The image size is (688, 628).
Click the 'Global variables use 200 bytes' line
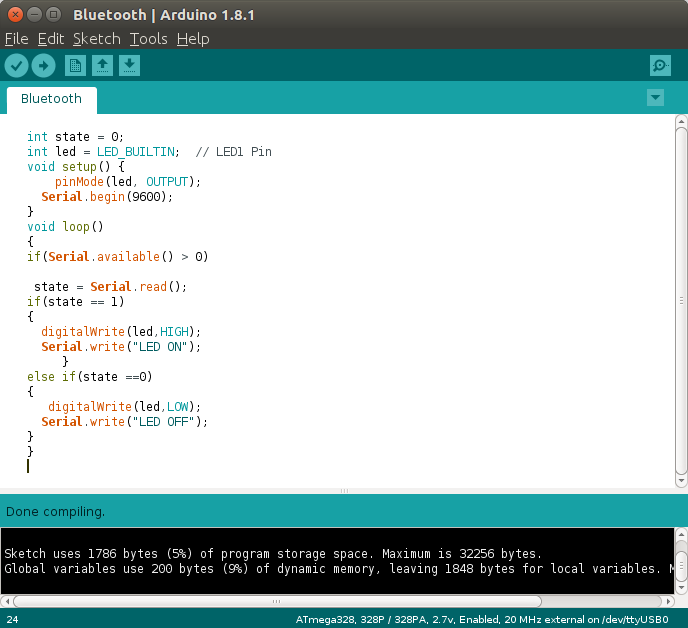[x=338, y=569]
